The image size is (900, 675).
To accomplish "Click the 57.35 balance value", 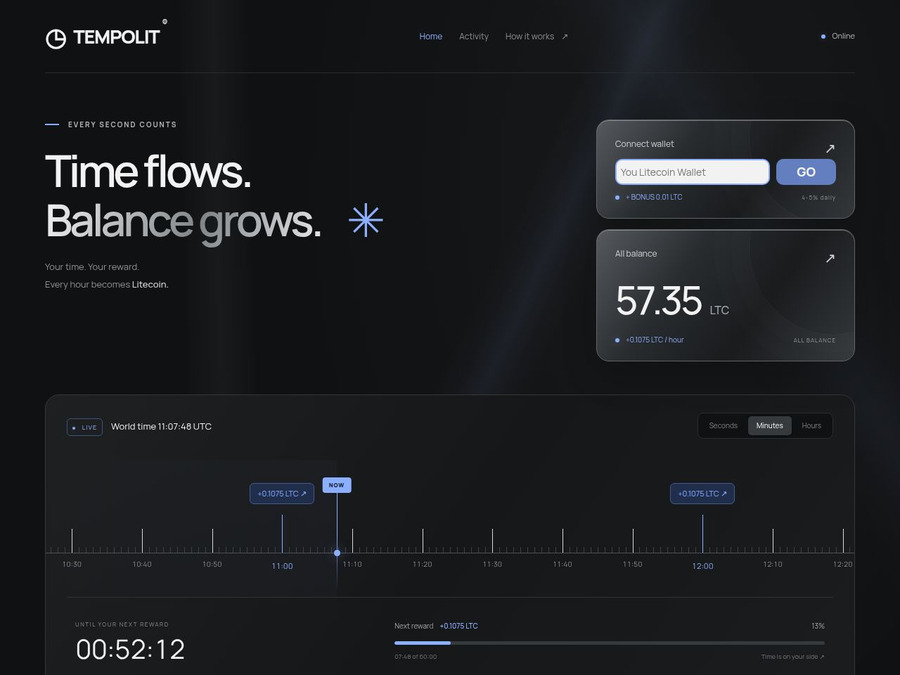I will 659,301.
